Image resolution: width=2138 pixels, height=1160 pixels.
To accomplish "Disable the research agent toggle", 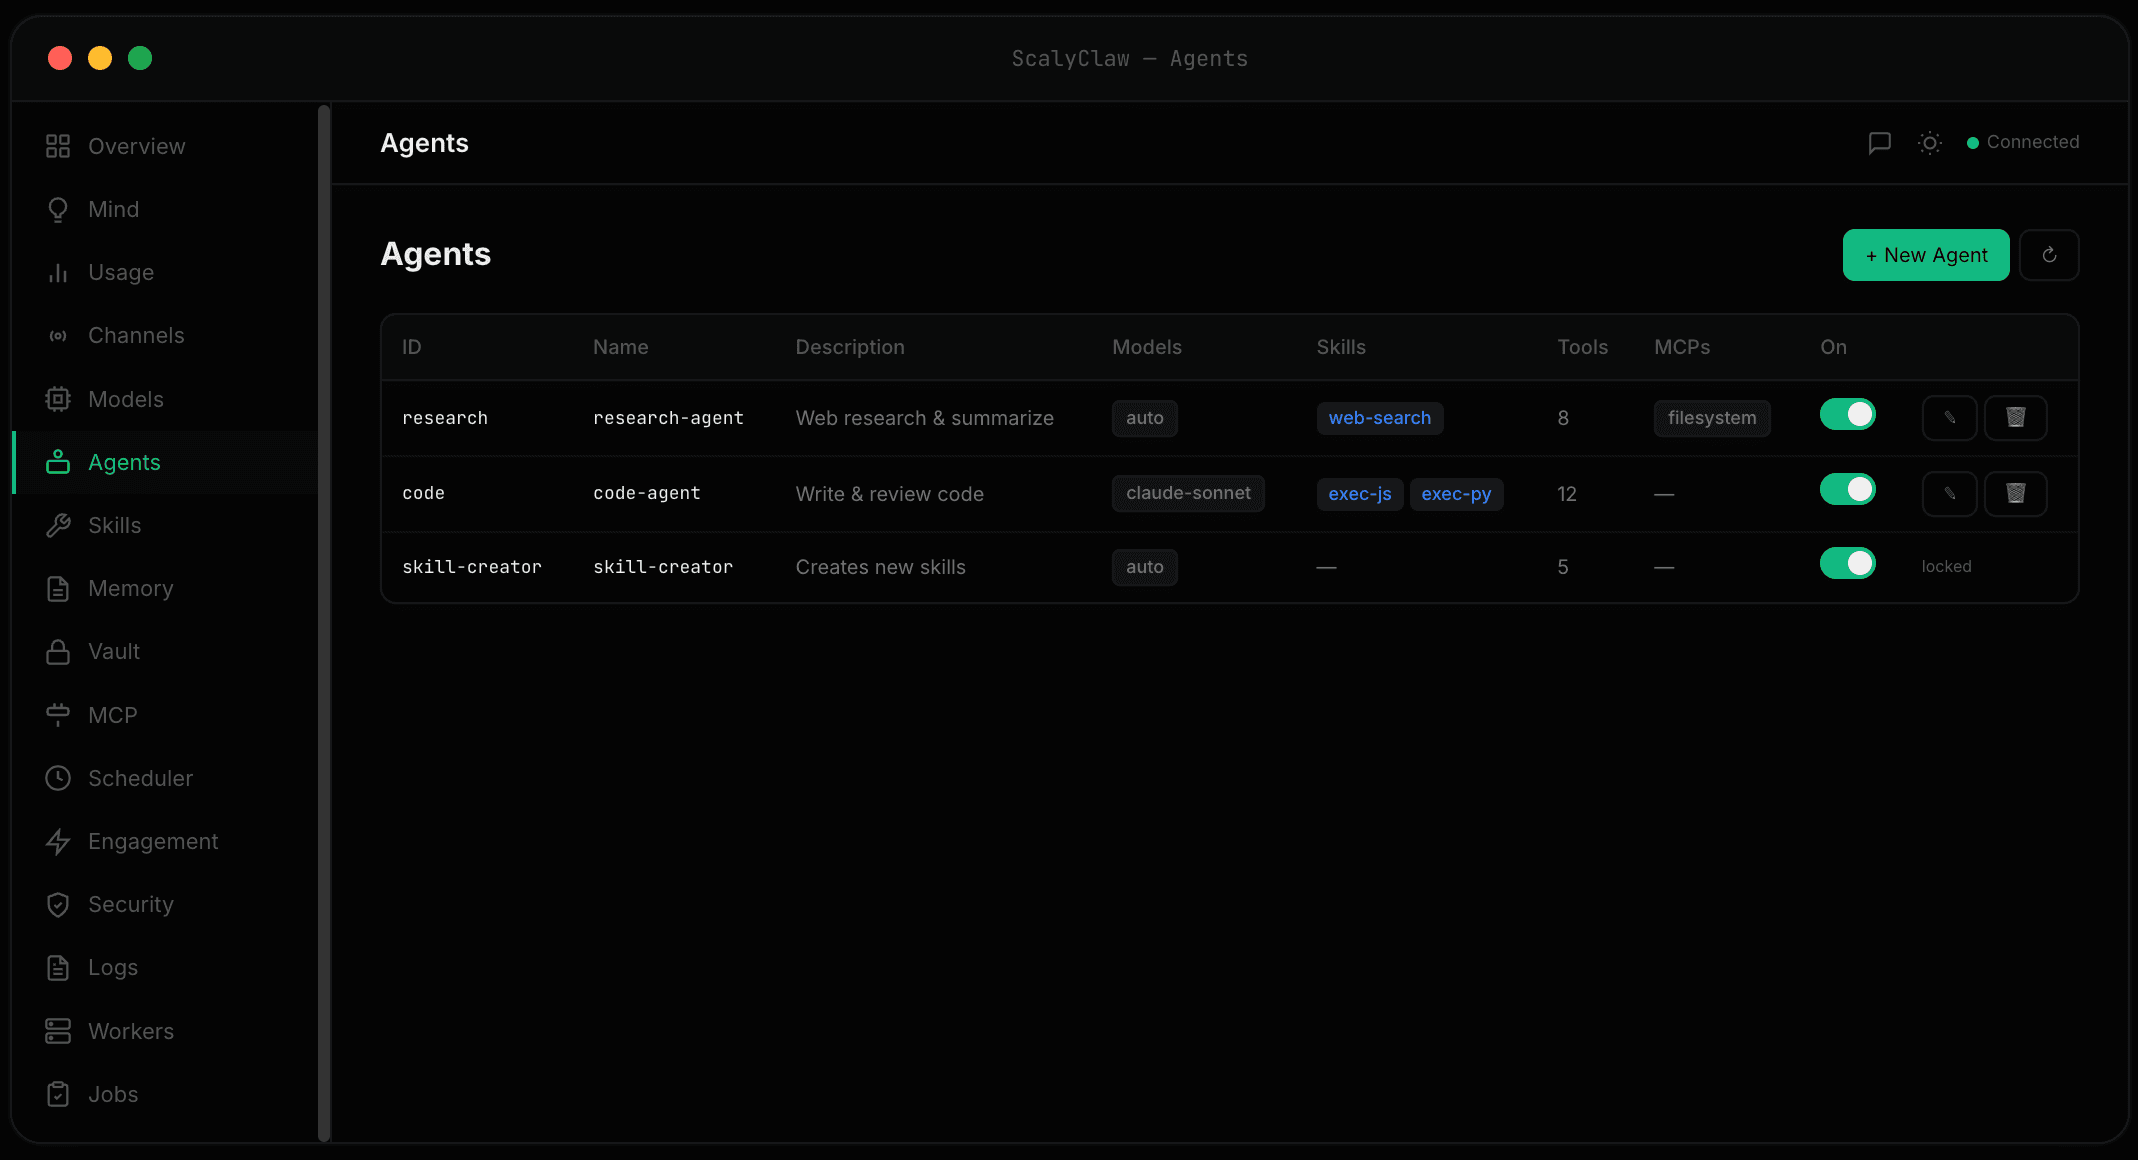I will tap(1847, 413).
